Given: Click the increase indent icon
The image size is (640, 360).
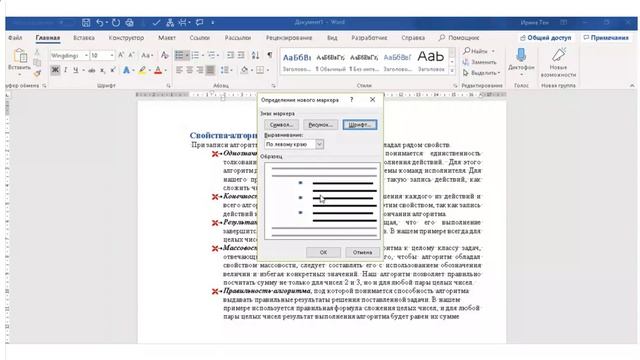Looking at the screenshot, I should (x=241, y=55).
